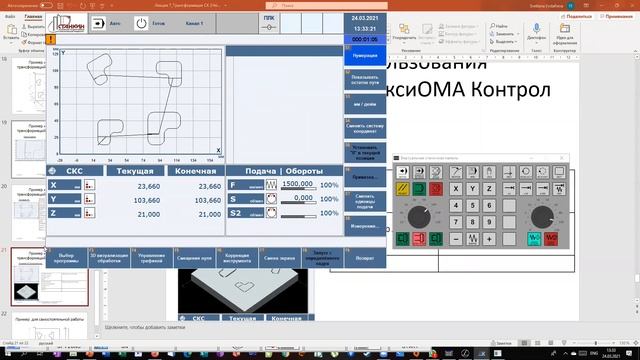Select slide 22 thumbnail

[x=49, y=326]
